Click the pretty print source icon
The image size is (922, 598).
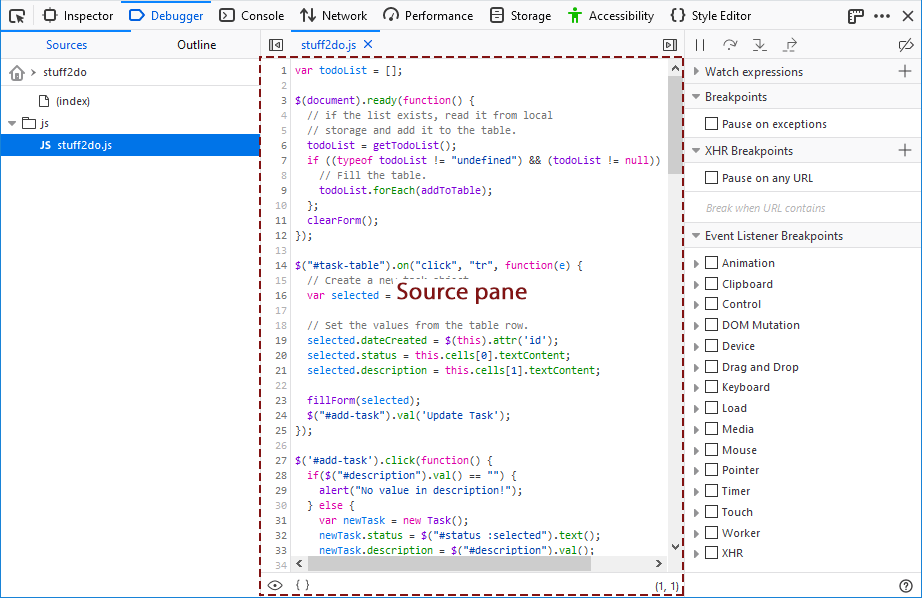coord(303,585)
